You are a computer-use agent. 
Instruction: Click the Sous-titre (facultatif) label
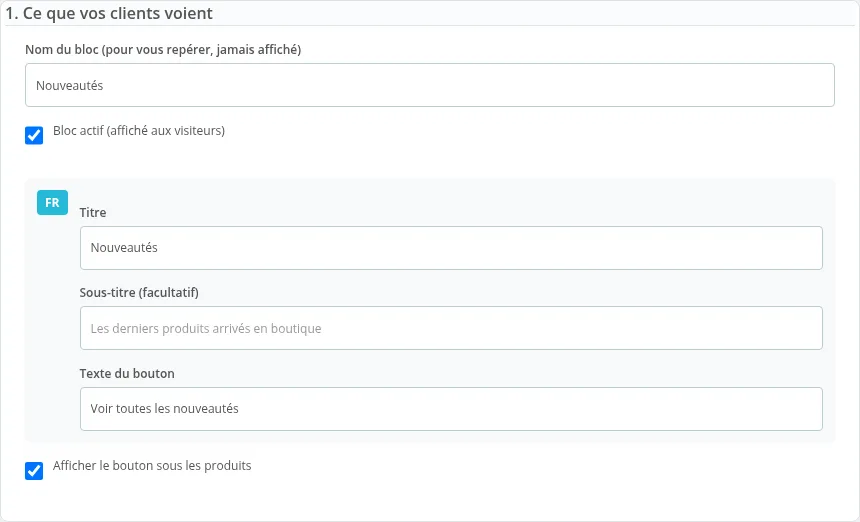point(139,293)
